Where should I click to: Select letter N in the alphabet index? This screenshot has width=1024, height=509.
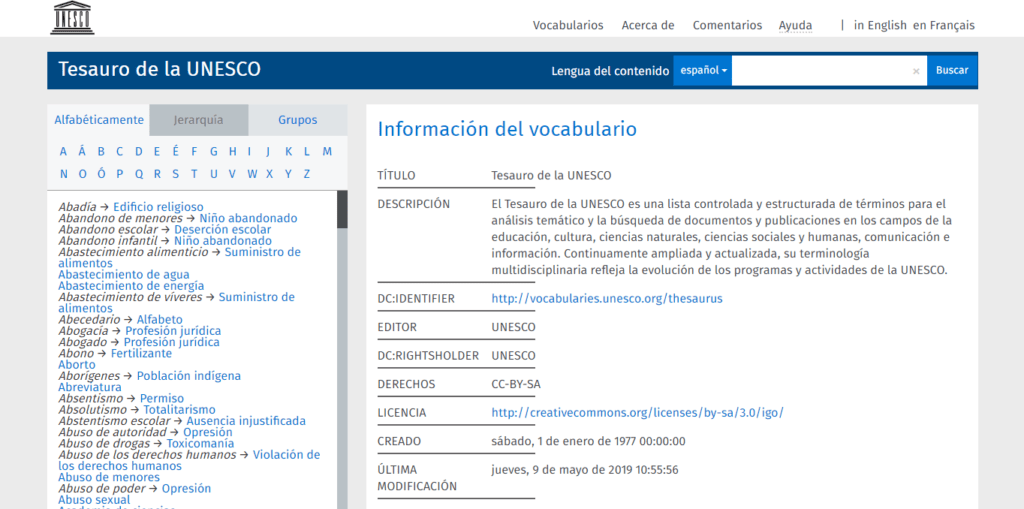pyautogui.click(x=63, y=174)
